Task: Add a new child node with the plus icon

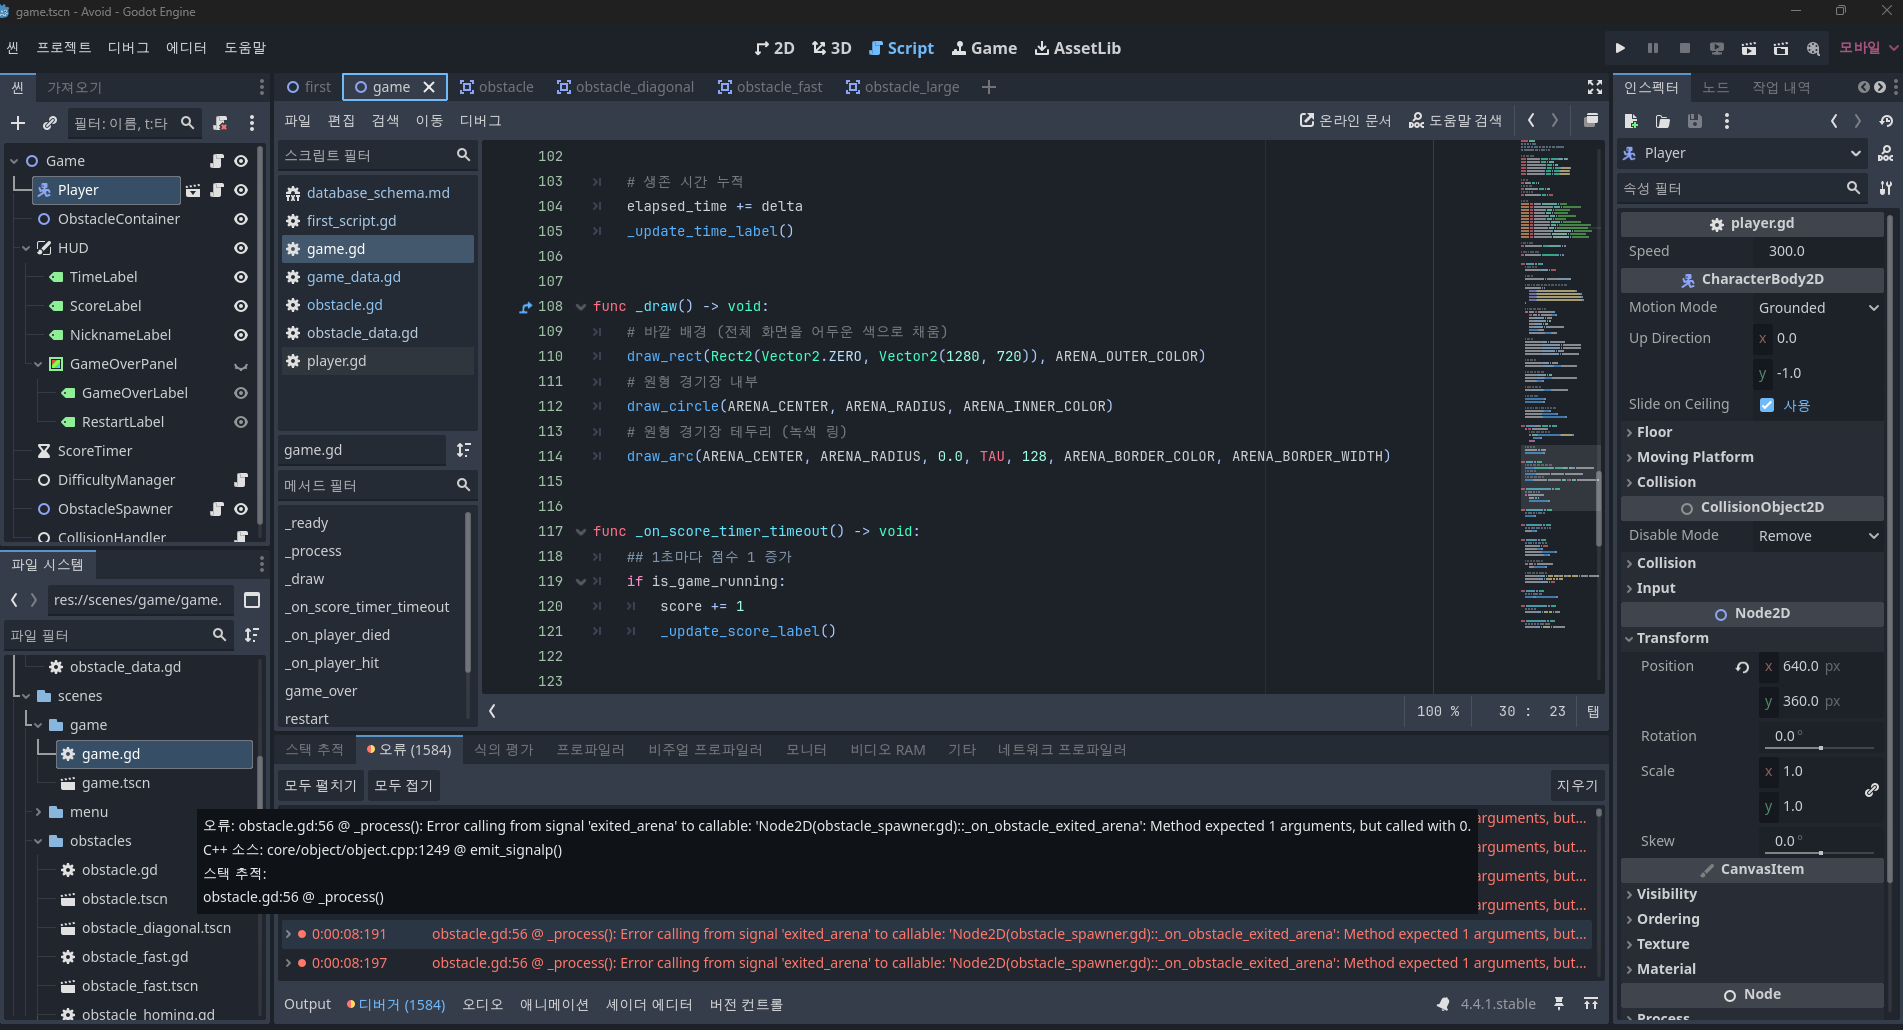Action: (x=18, y=122)
